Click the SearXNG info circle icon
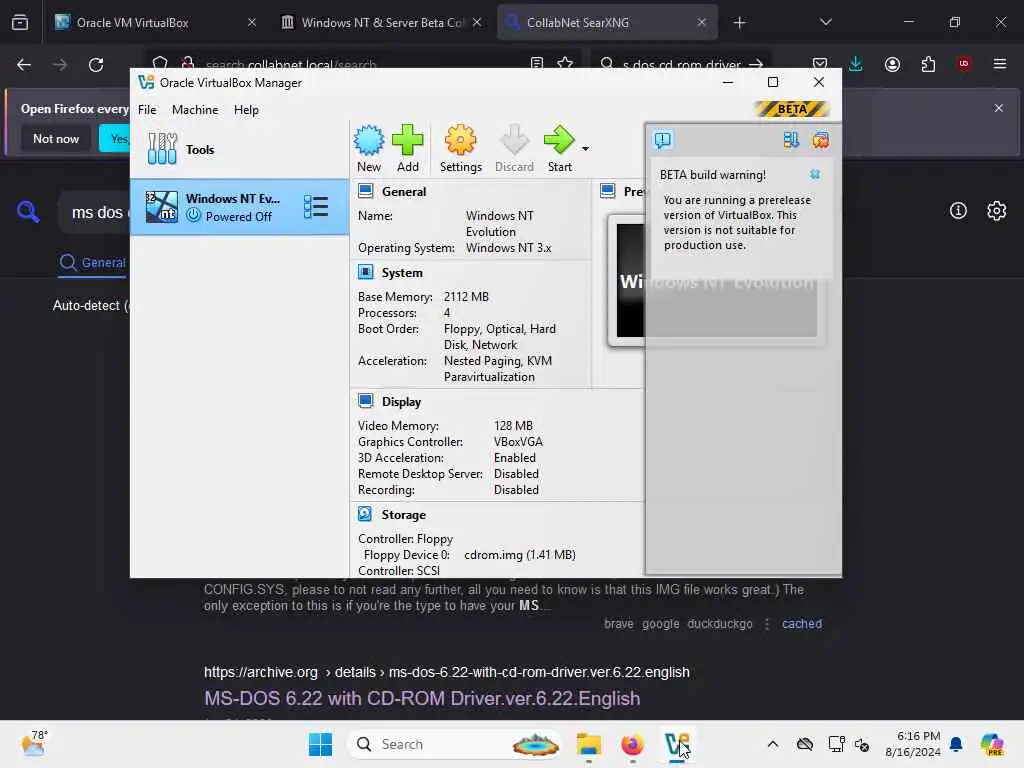Viewport: 1024px width, 768px height. (x=958, y=211)
